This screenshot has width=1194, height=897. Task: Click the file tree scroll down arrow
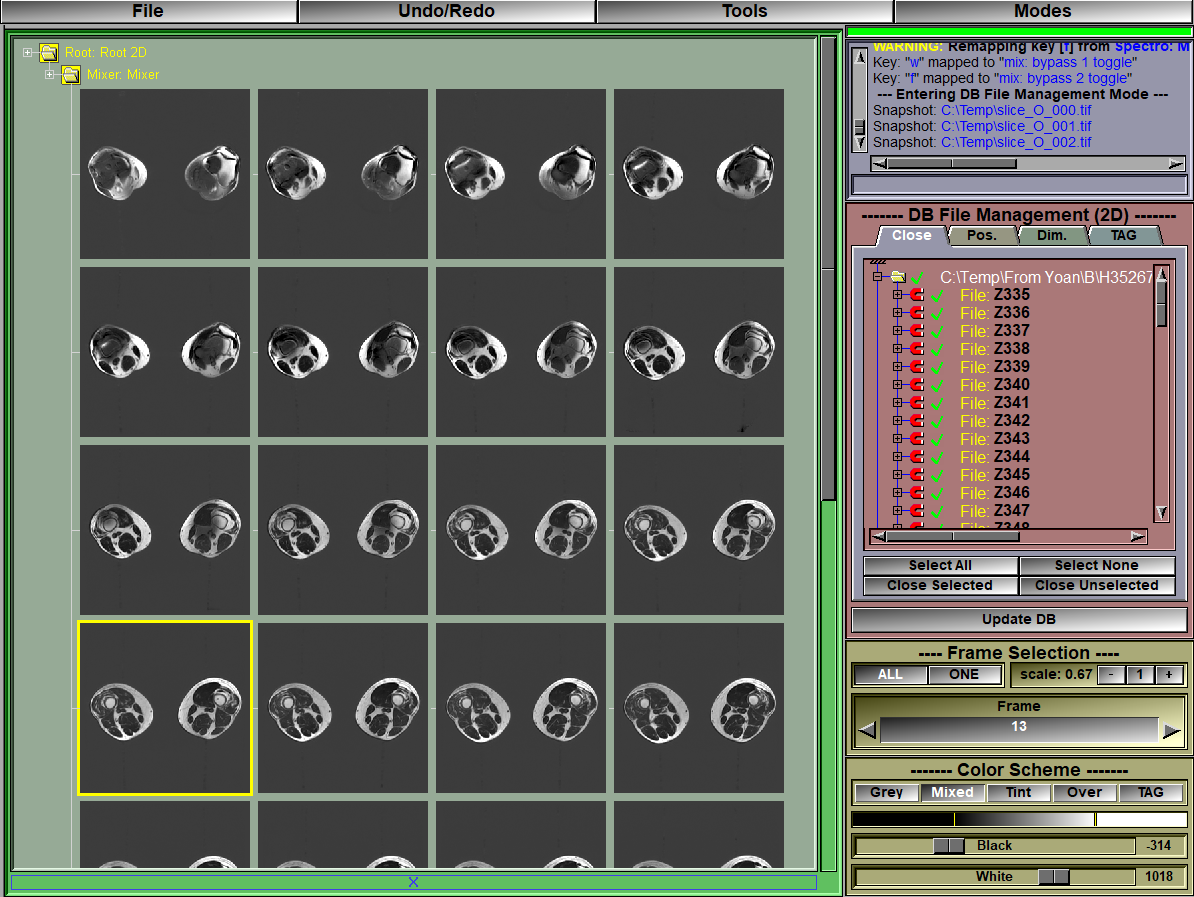coord(1161,512)
